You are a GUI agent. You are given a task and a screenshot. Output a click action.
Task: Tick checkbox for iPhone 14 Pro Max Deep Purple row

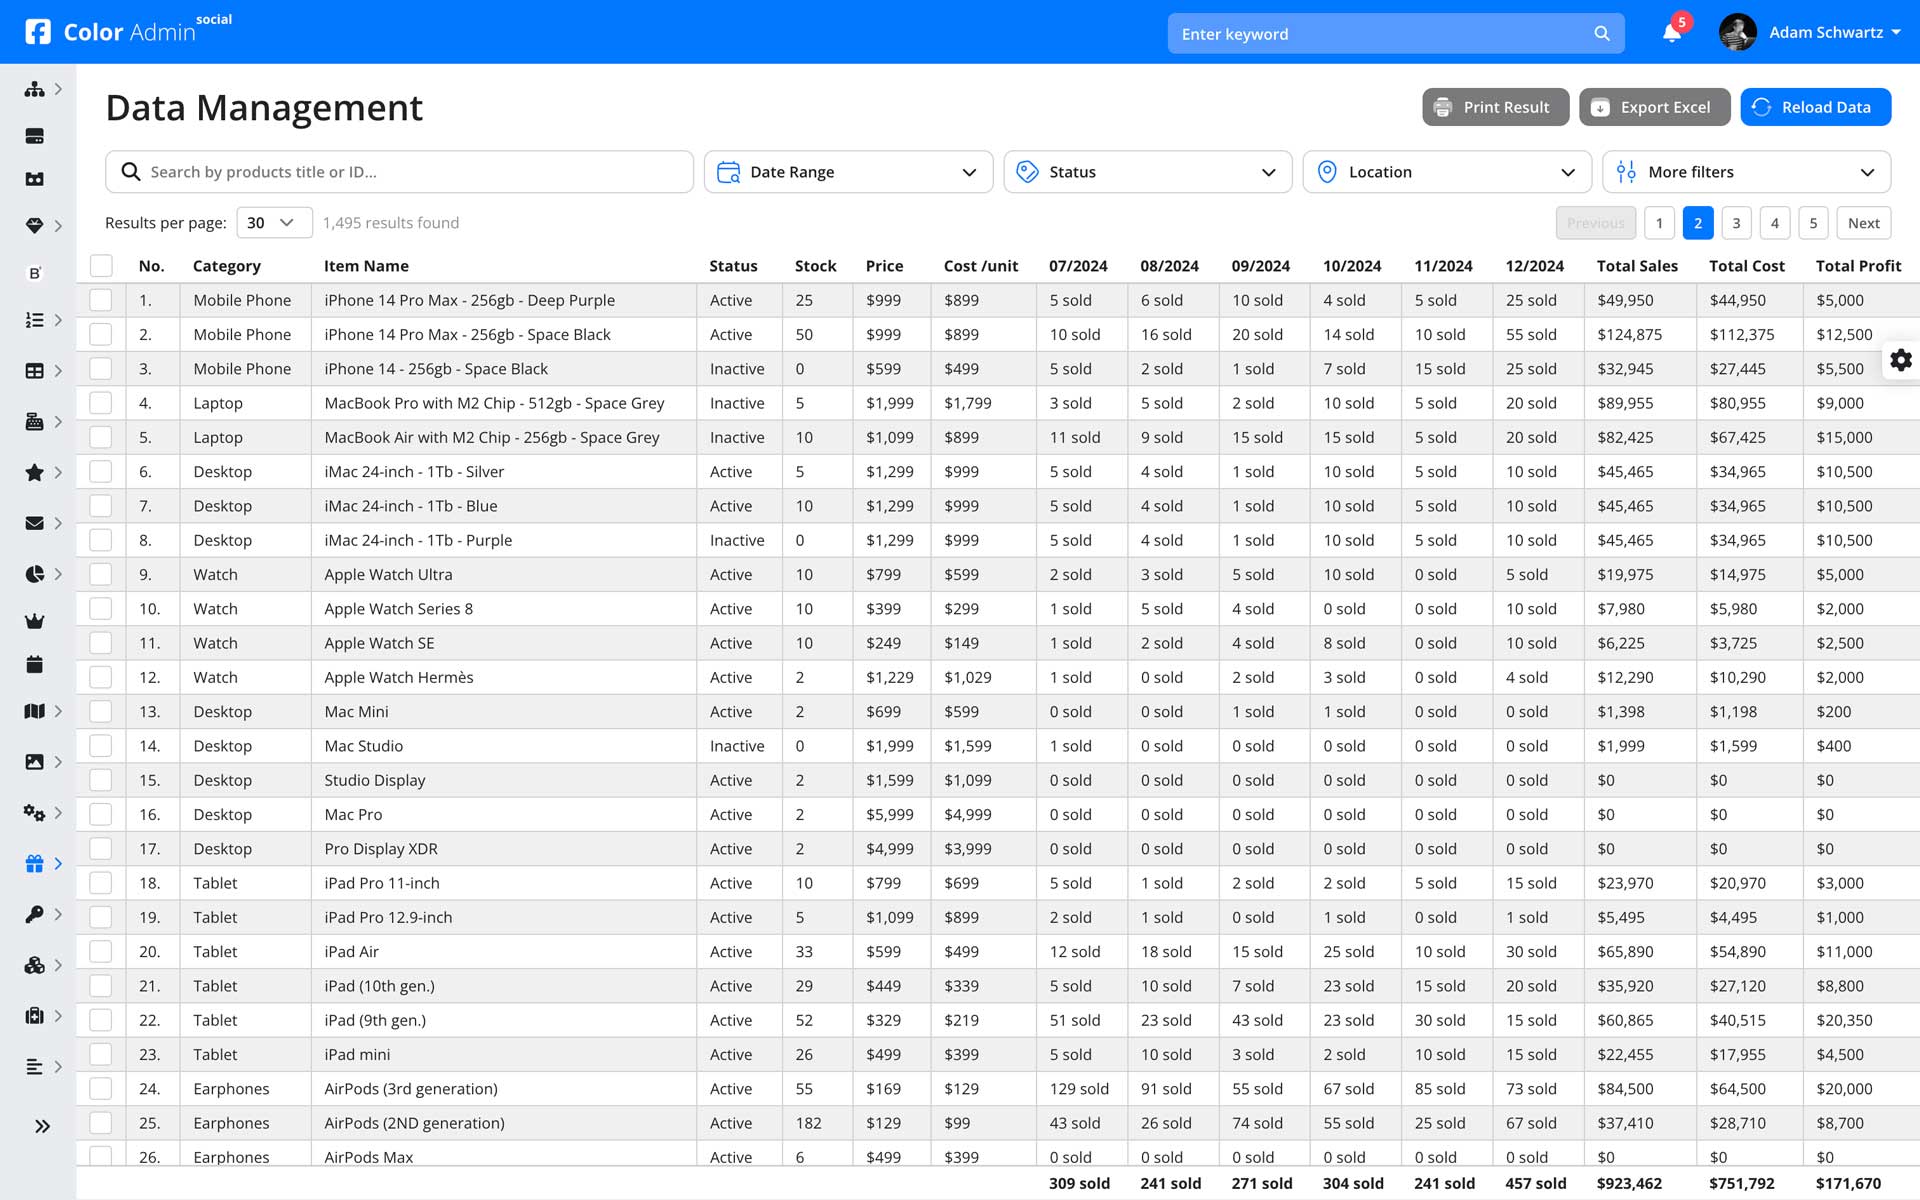(x=101, y=300)
